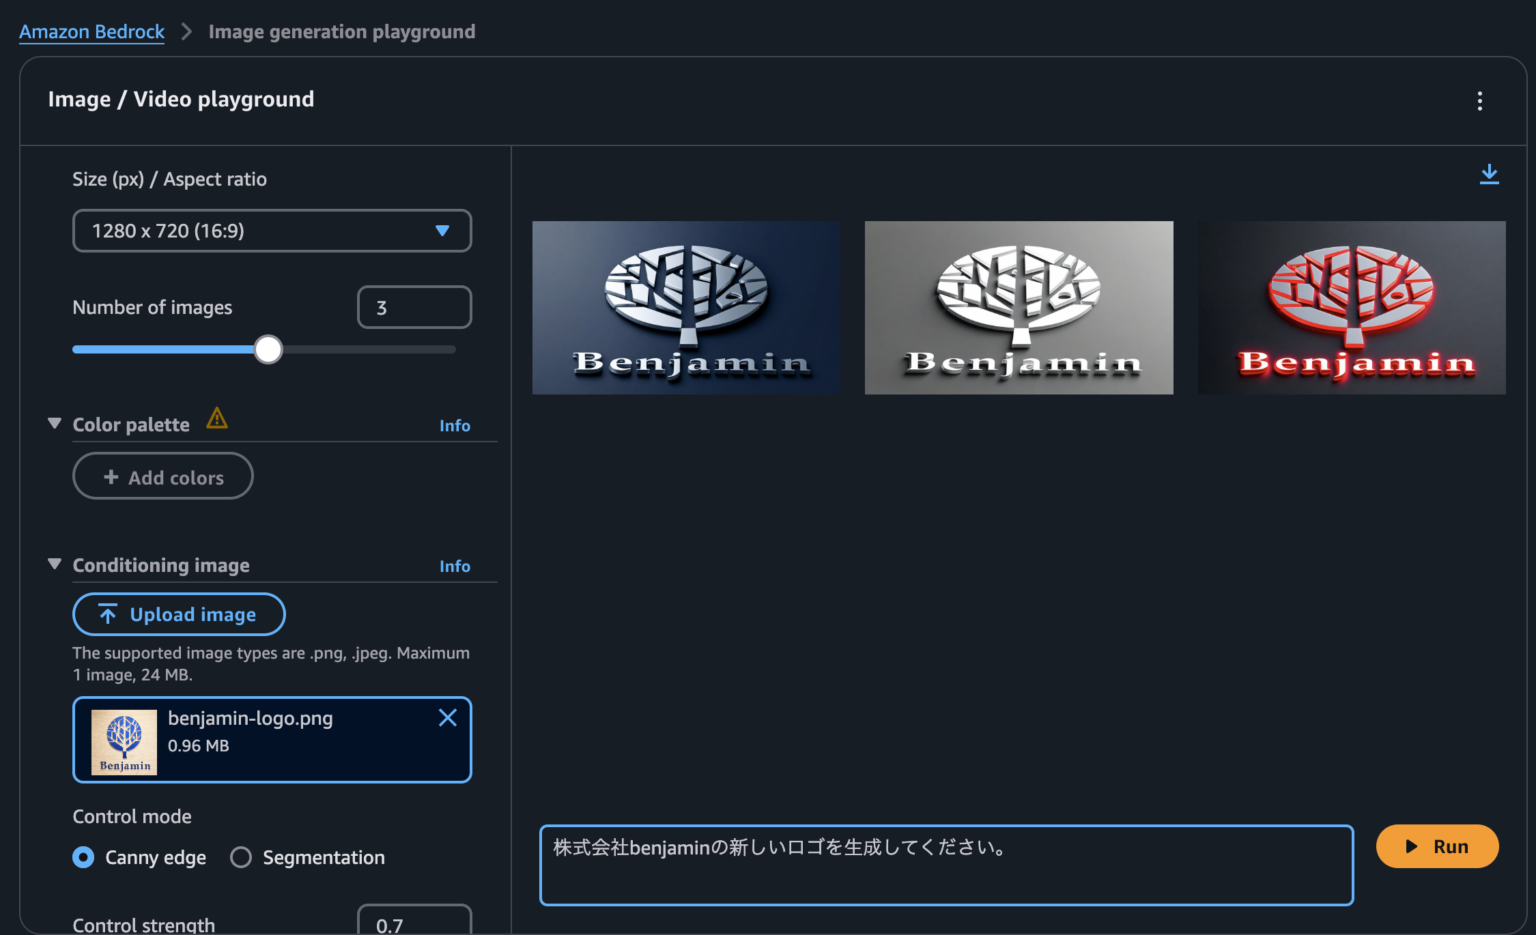The width and height of the screenshot is (1536, 935).
Task: Click the play icon inside the Run button
Action: pyautogui.click(x=1410, y=846)
